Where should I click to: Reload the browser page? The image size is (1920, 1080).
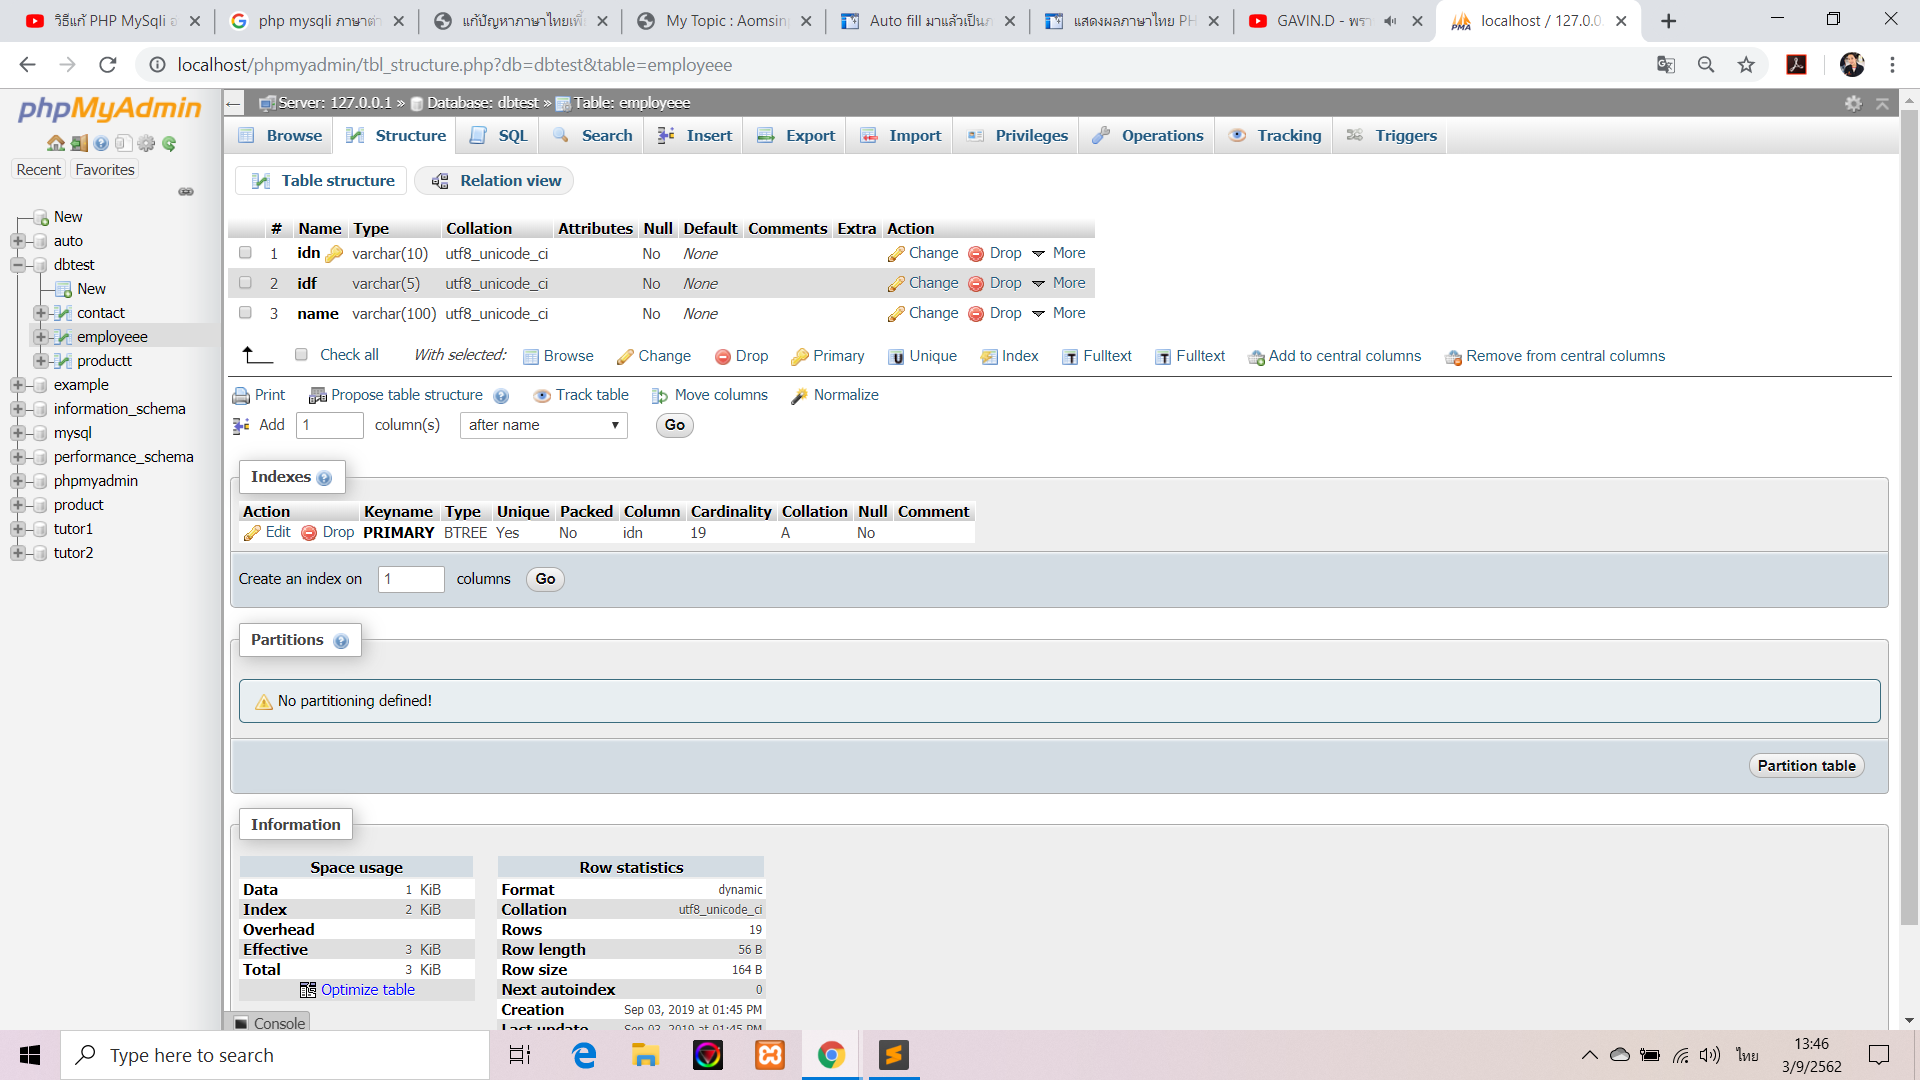[108, 65]
